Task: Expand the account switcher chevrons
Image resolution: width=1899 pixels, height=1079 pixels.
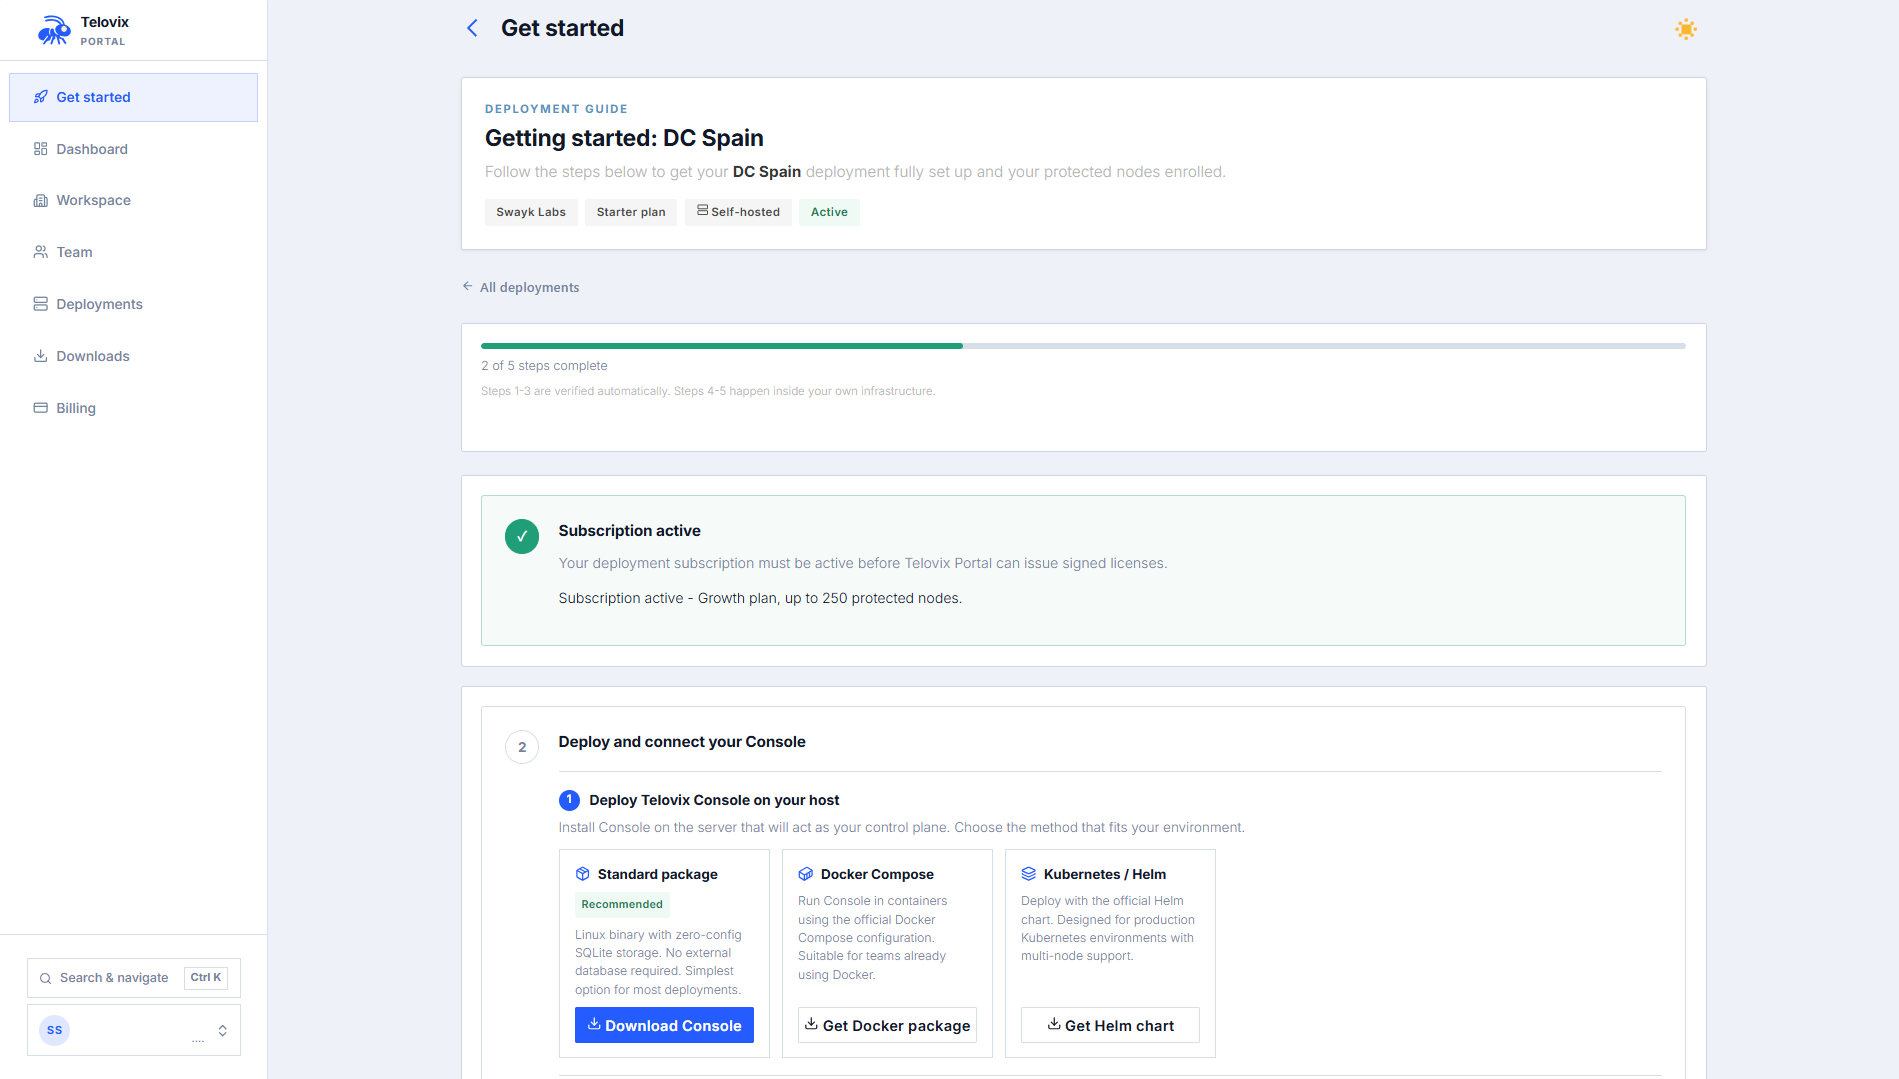Action: click(223, 1030)
